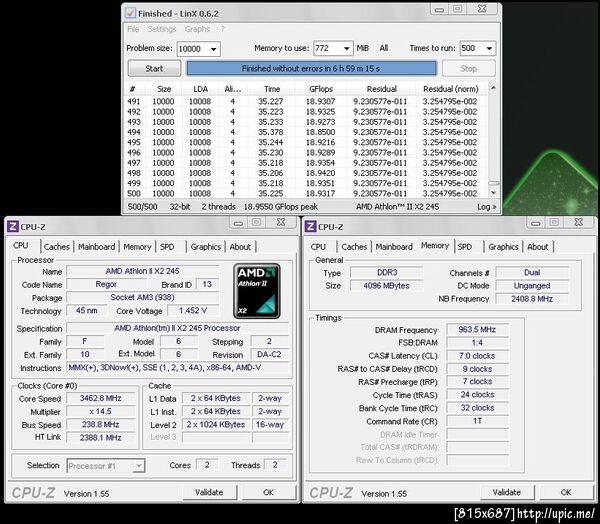600x524 pixels.
Task: Close the LinX window
Action: pos(482,9)
